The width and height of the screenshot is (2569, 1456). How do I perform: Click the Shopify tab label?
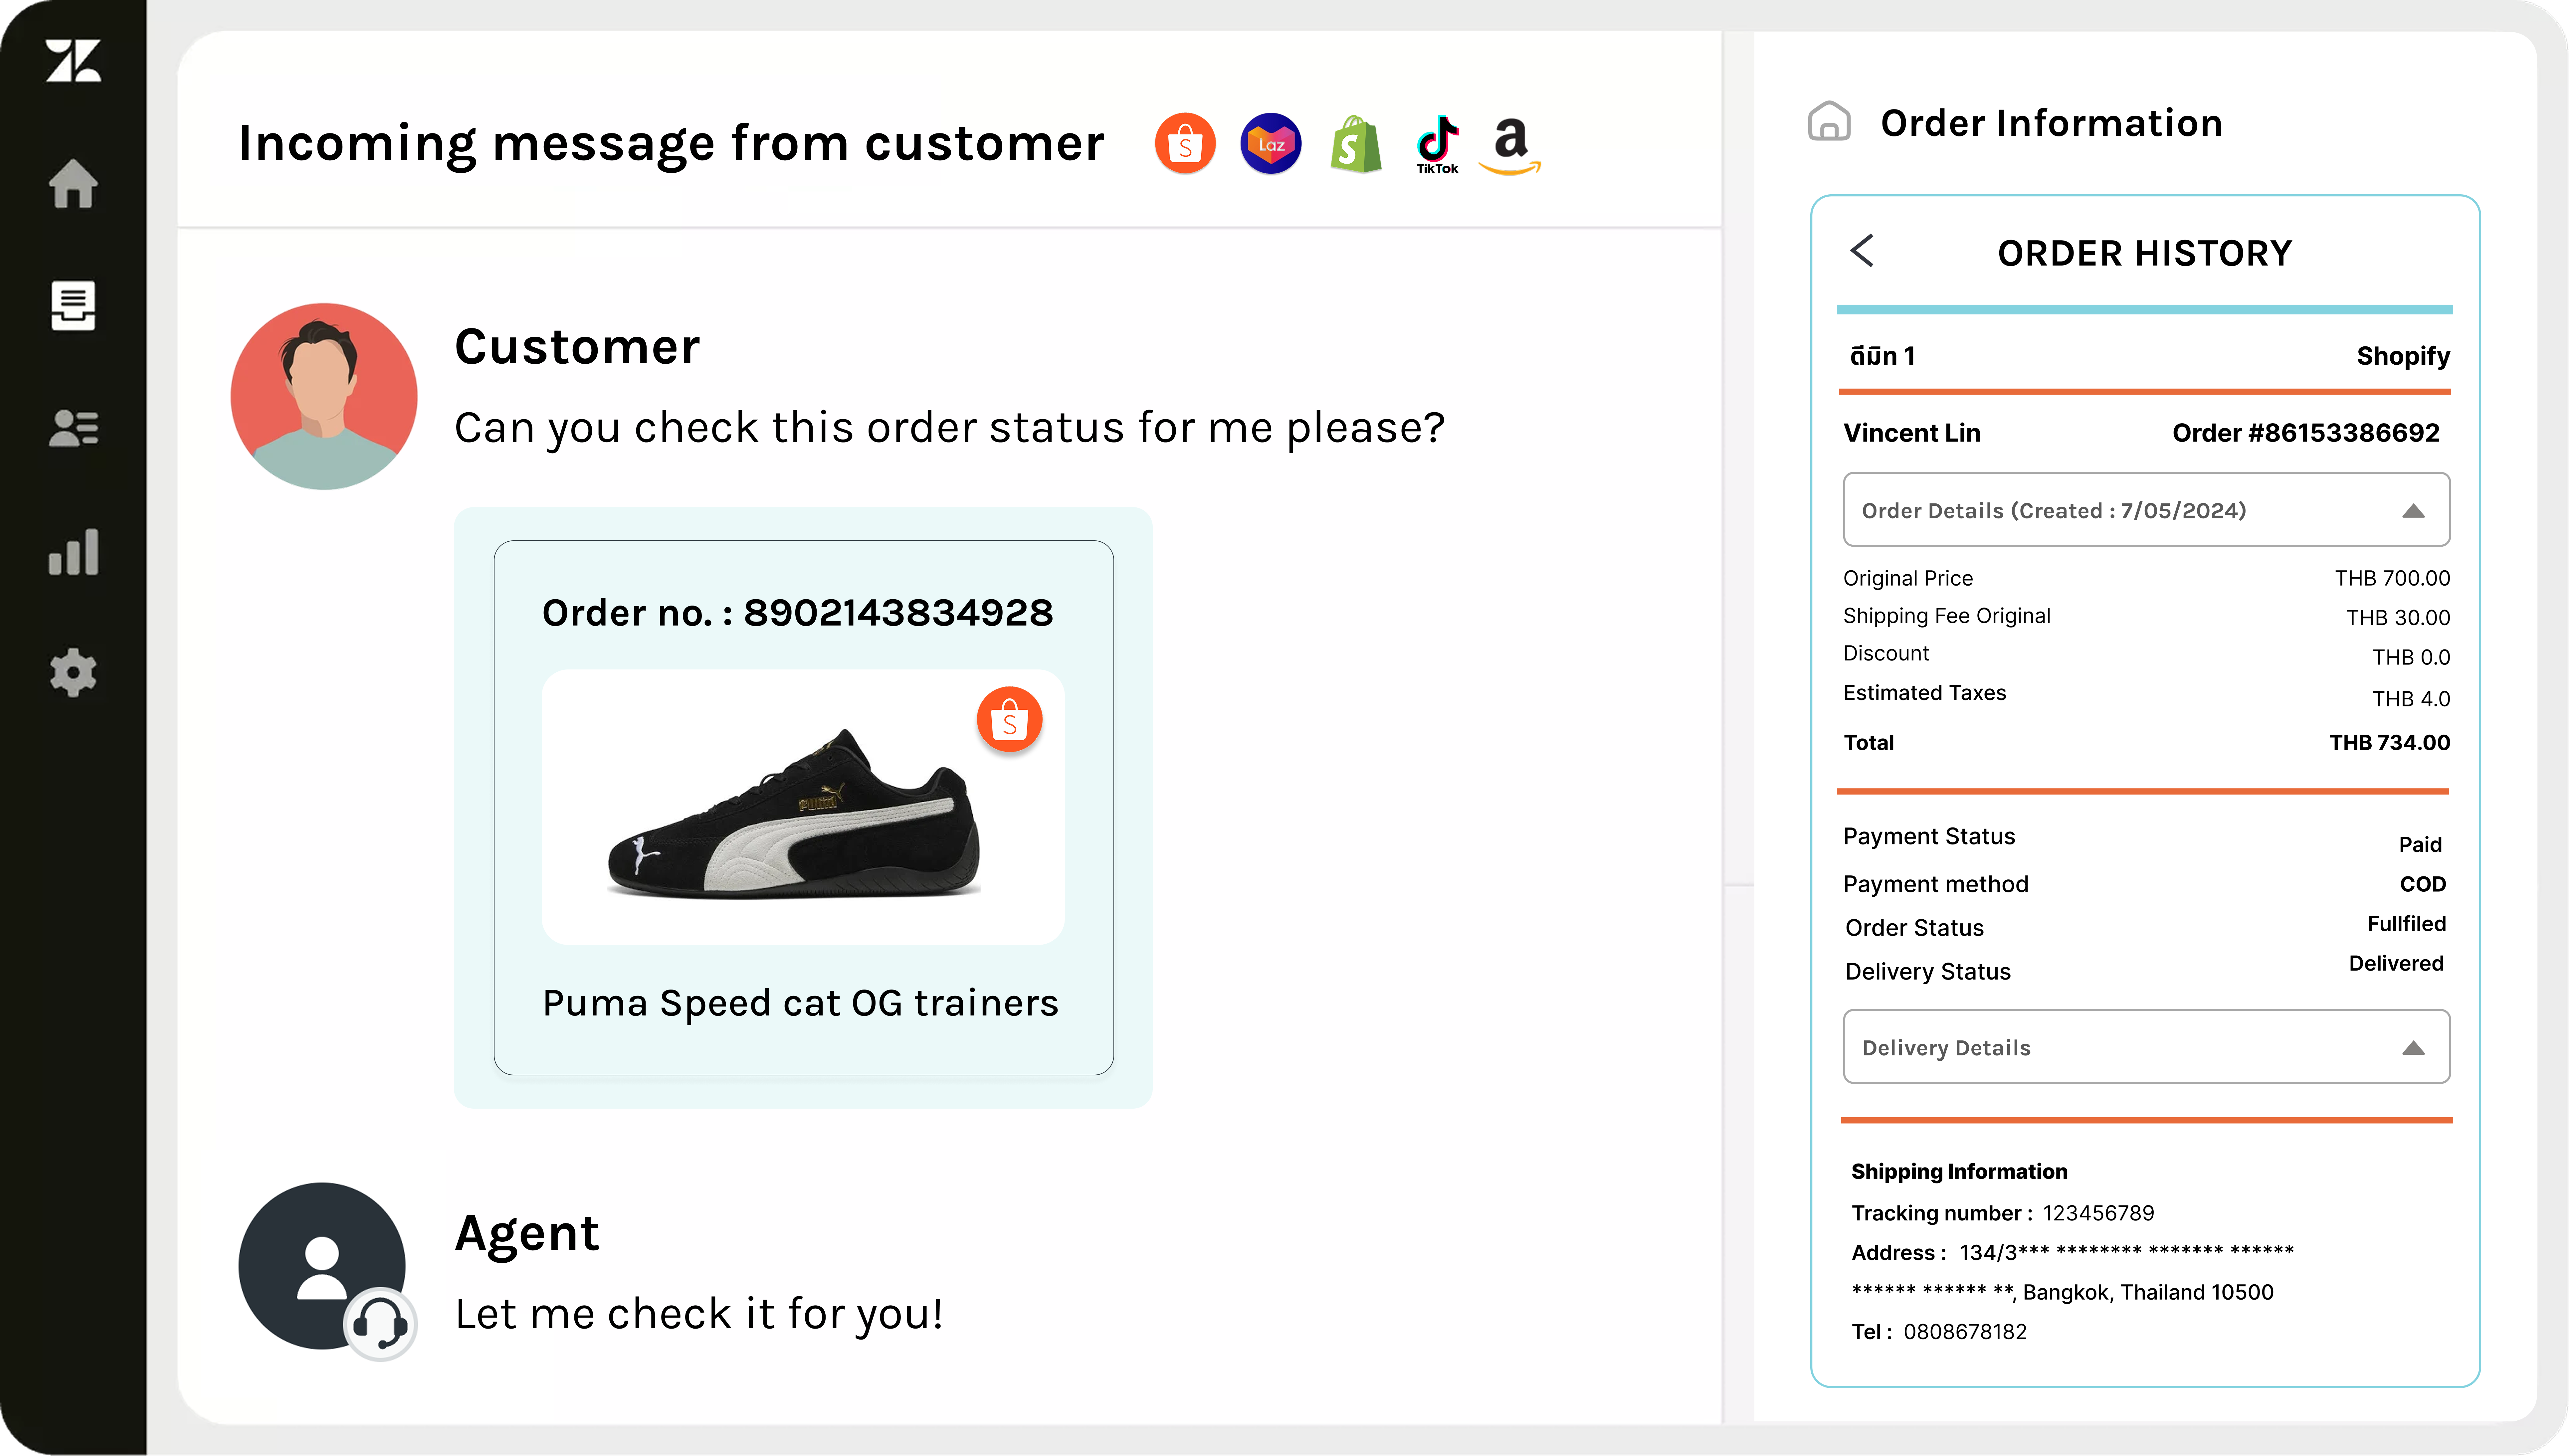[x=2402, y=356]
